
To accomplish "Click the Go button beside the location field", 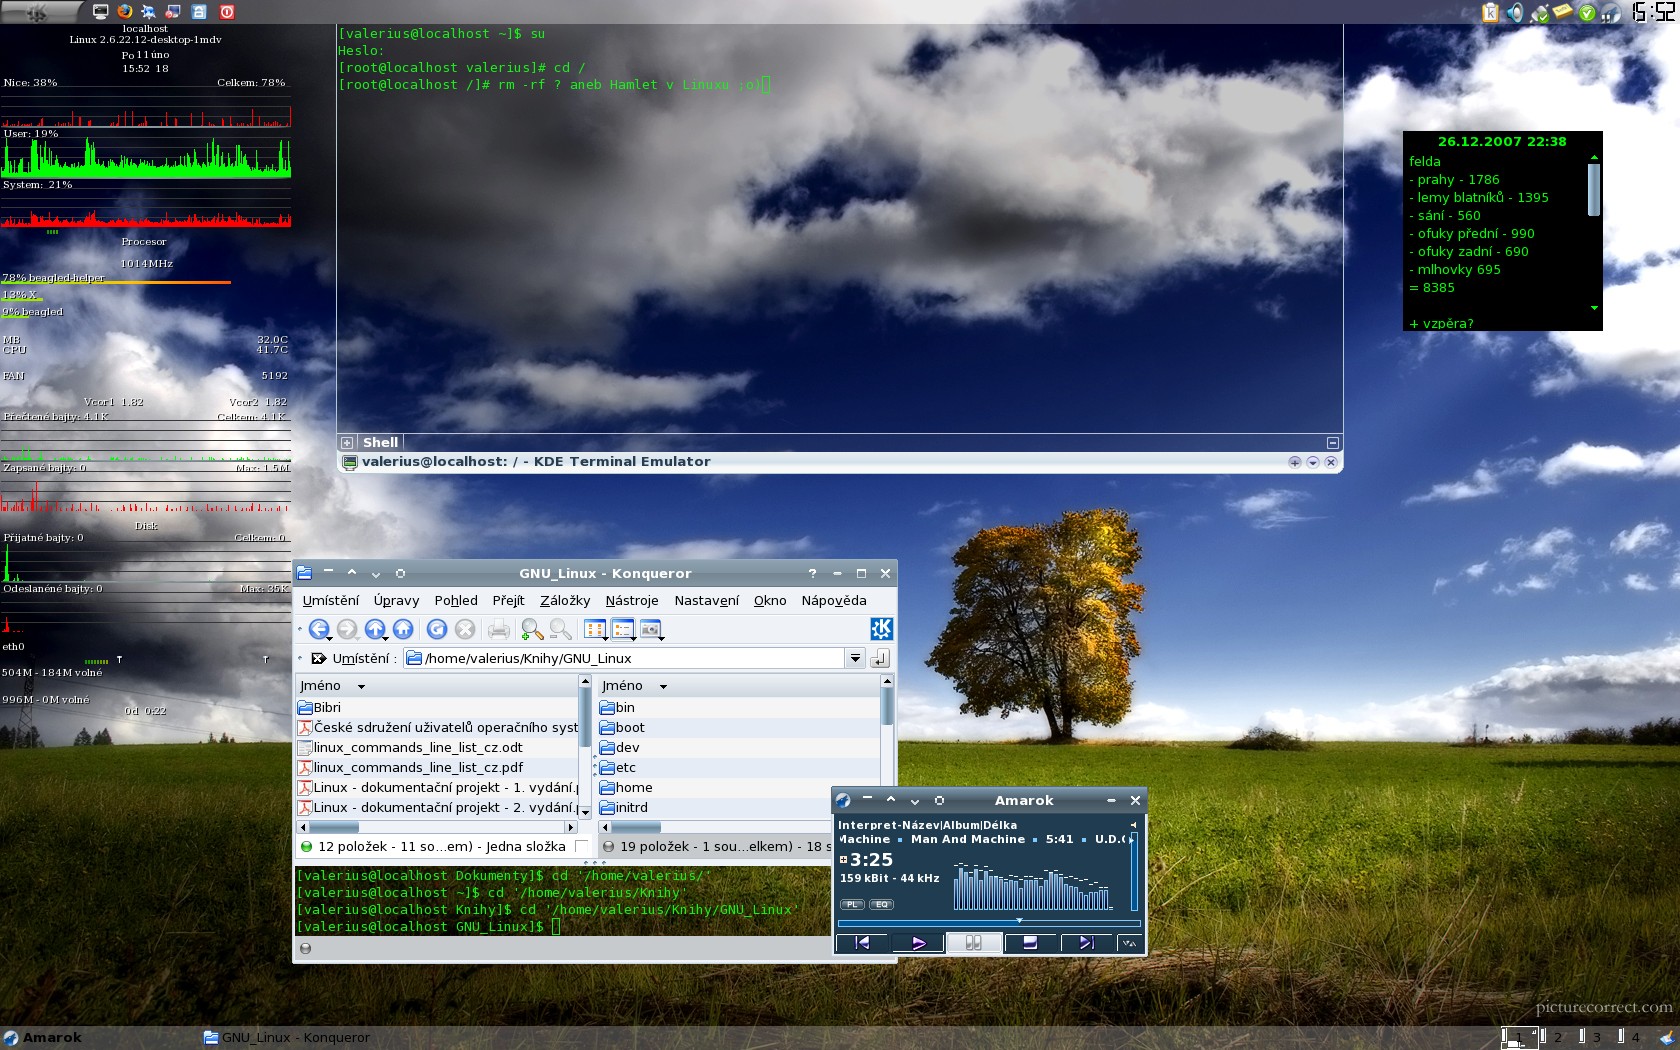I will [880, 658].
